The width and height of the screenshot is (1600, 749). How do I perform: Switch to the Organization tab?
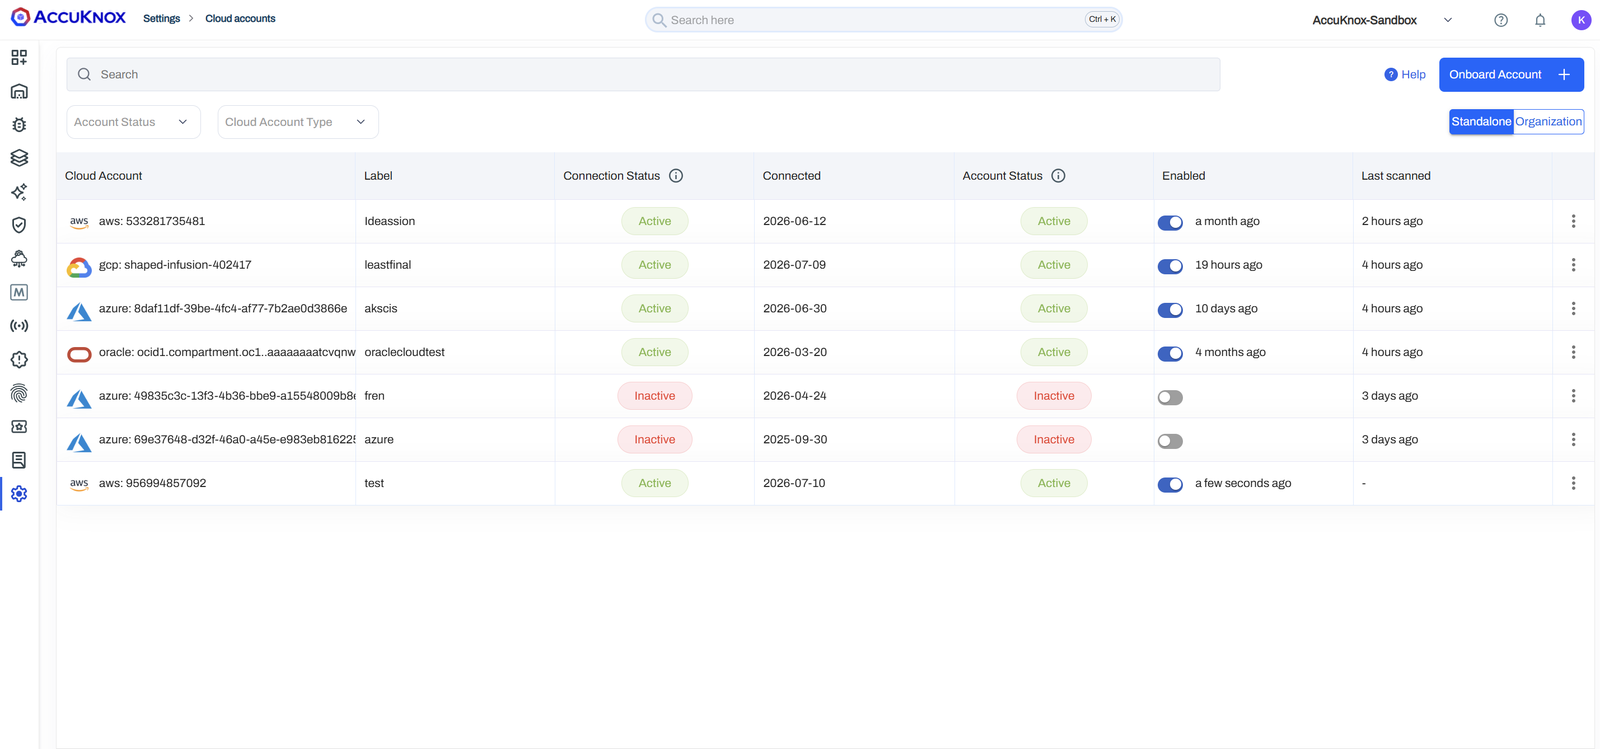pyautogui.click(x=1548, y=122)
